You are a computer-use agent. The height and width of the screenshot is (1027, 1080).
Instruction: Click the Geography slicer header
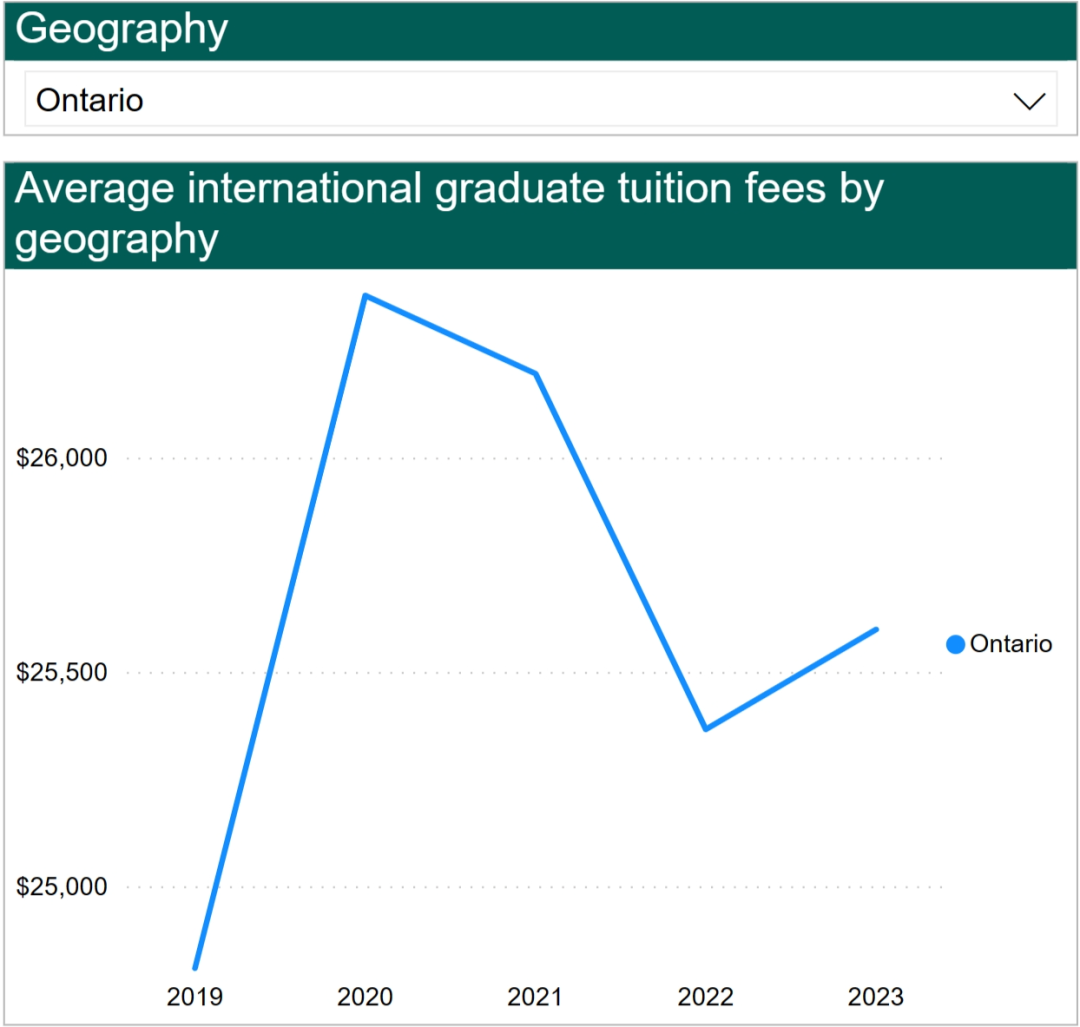(x=541, y=30)
